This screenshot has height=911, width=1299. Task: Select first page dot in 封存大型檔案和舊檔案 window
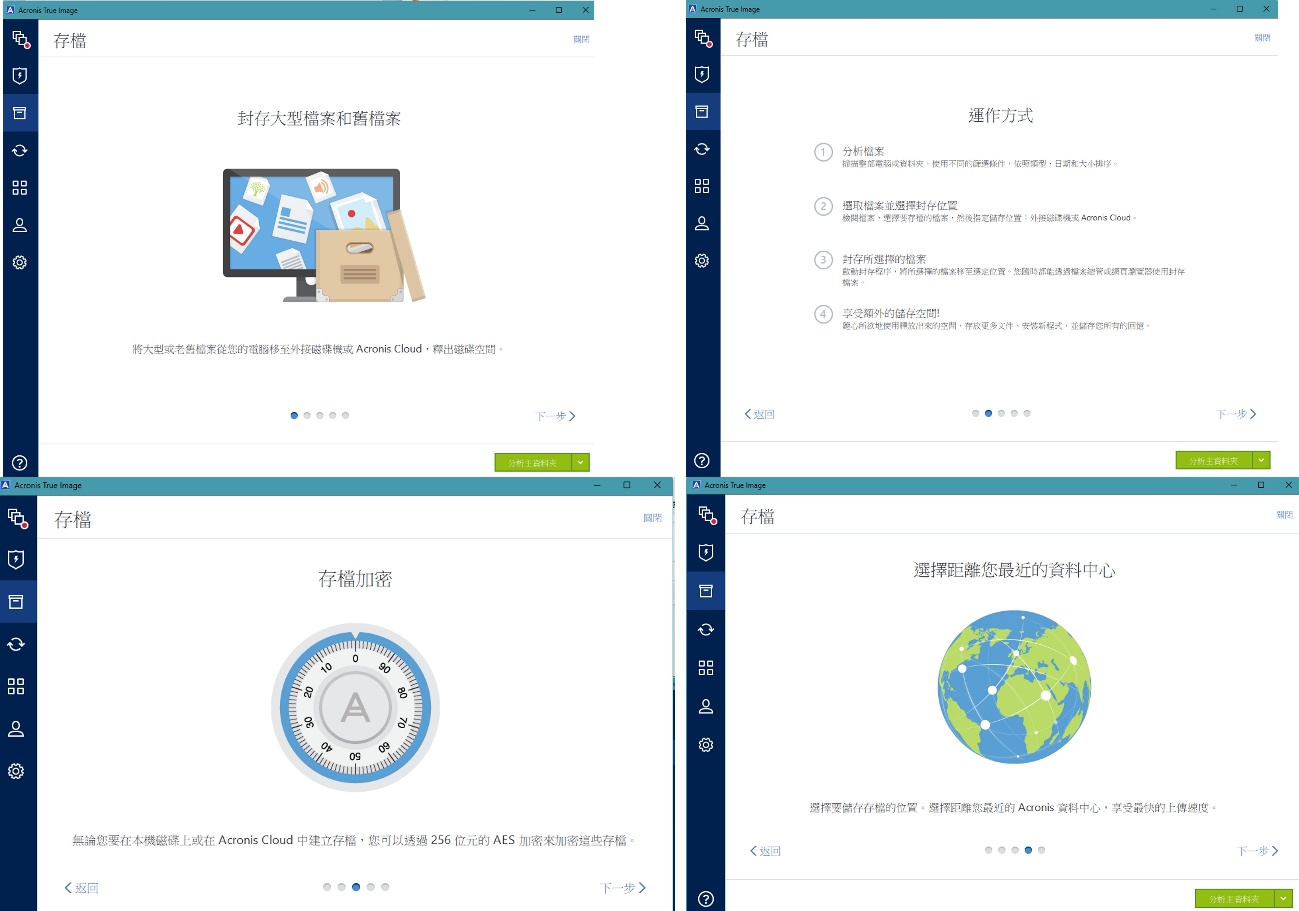294,415
